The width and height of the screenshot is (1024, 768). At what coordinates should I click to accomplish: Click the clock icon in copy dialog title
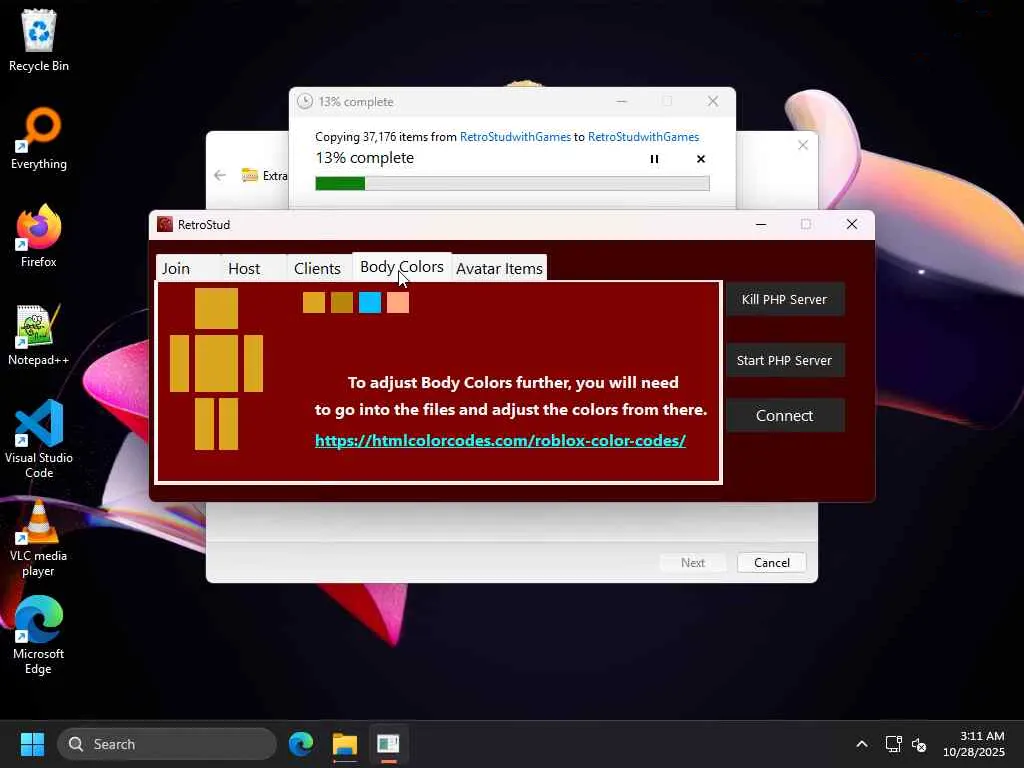[x=305, y=101]
